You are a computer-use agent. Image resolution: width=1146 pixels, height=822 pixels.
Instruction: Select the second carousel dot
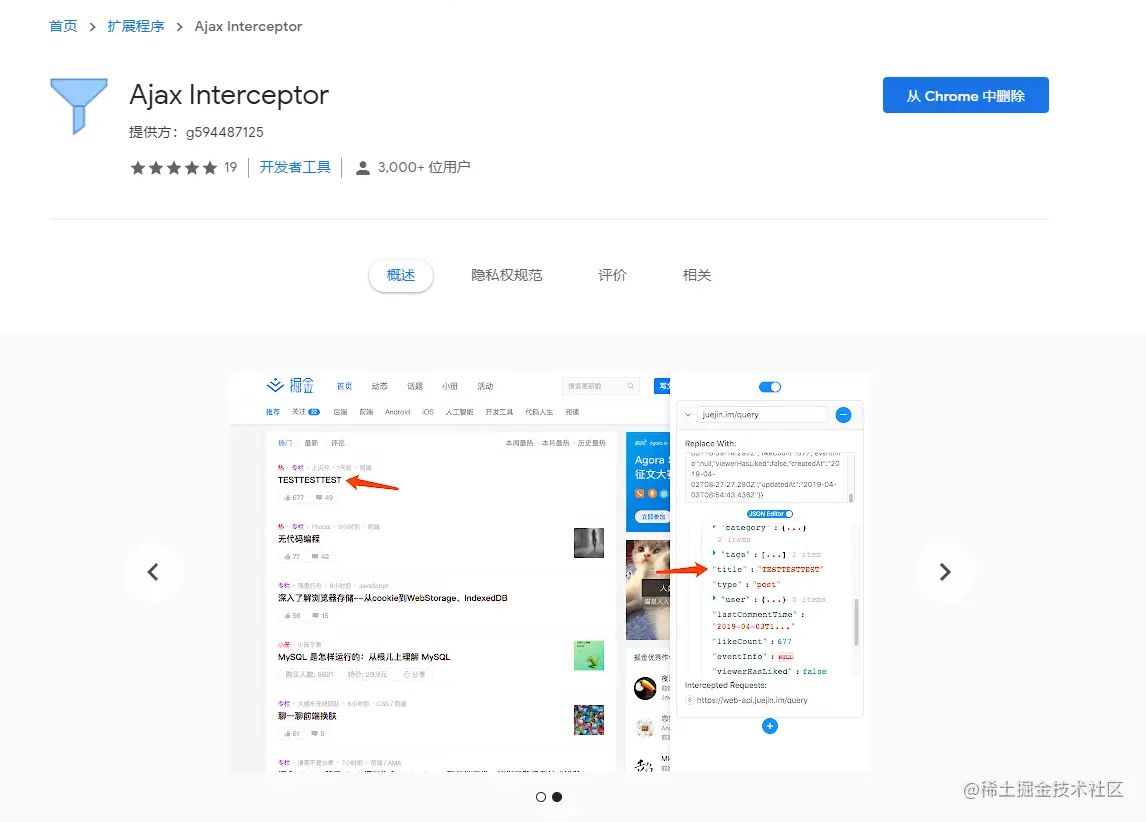click(x=557, y=797)
